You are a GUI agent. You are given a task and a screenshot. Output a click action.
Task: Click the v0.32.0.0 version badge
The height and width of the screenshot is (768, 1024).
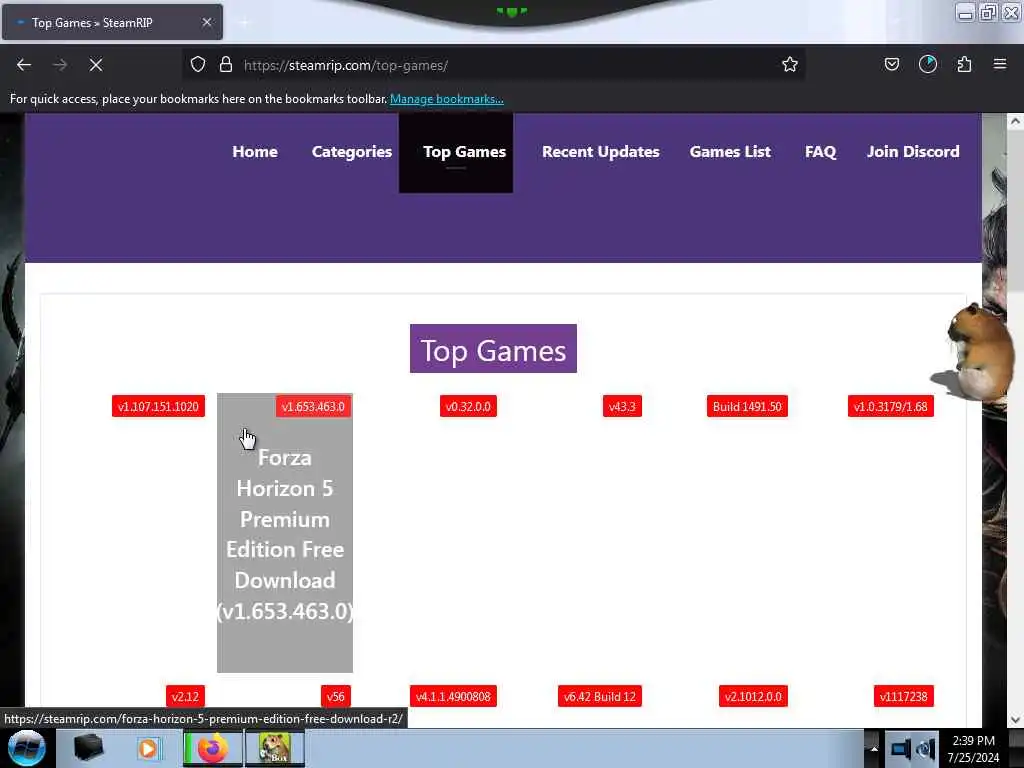pyautogui.click(x=468, y=406)
